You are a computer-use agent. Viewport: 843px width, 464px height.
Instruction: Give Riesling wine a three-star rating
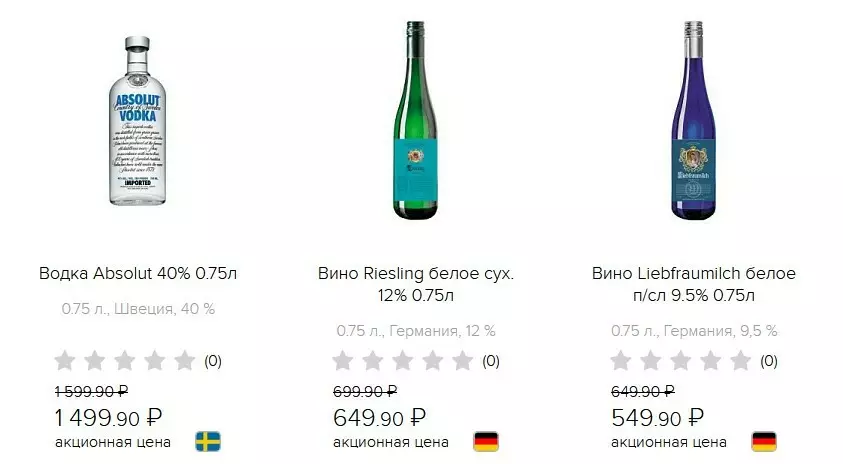[x=403, y=360]
